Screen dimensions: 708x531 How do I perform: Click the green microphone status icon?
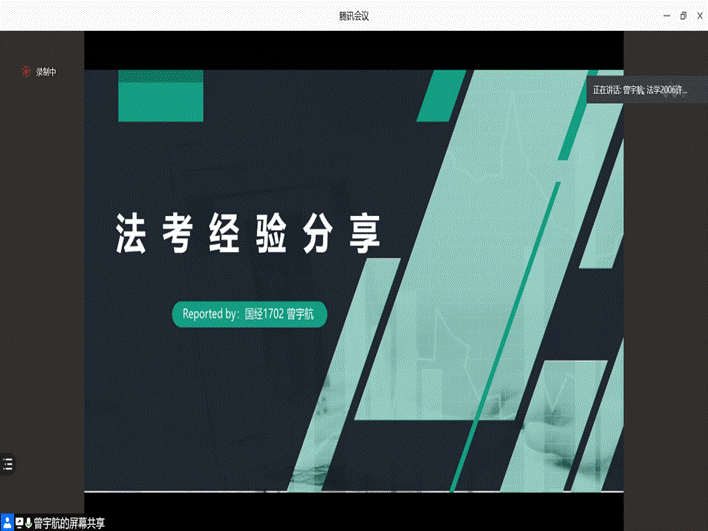click(x=28, y=523)
